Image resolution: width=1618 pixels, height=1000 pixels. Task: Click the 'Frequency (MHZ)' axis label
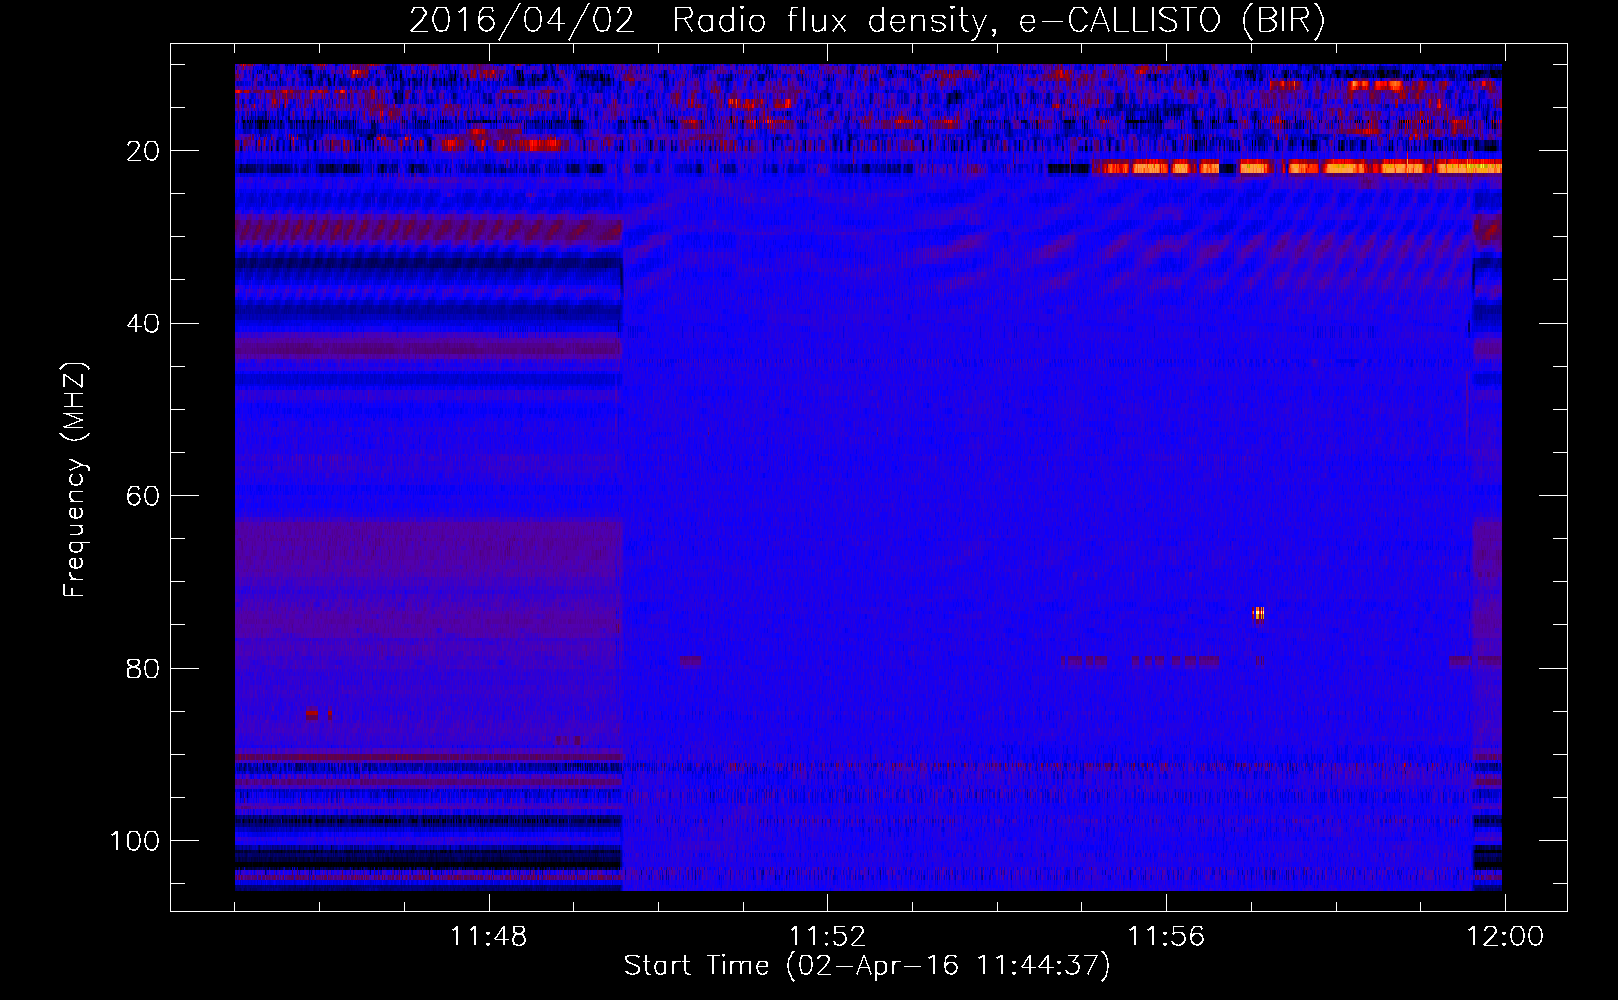tap(76, 480)
